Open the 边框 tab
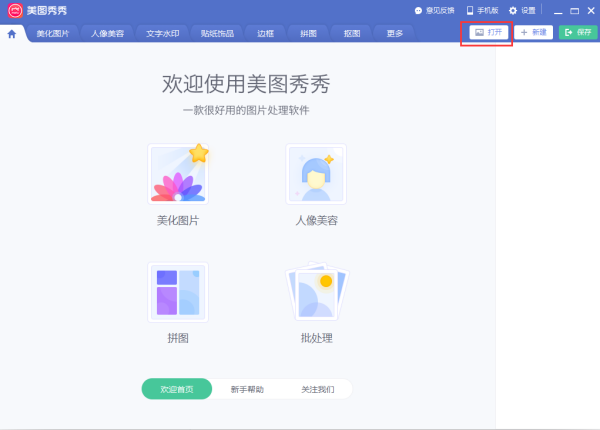The width and height of the screenshot is (600, 430). [x=266, y=34]
